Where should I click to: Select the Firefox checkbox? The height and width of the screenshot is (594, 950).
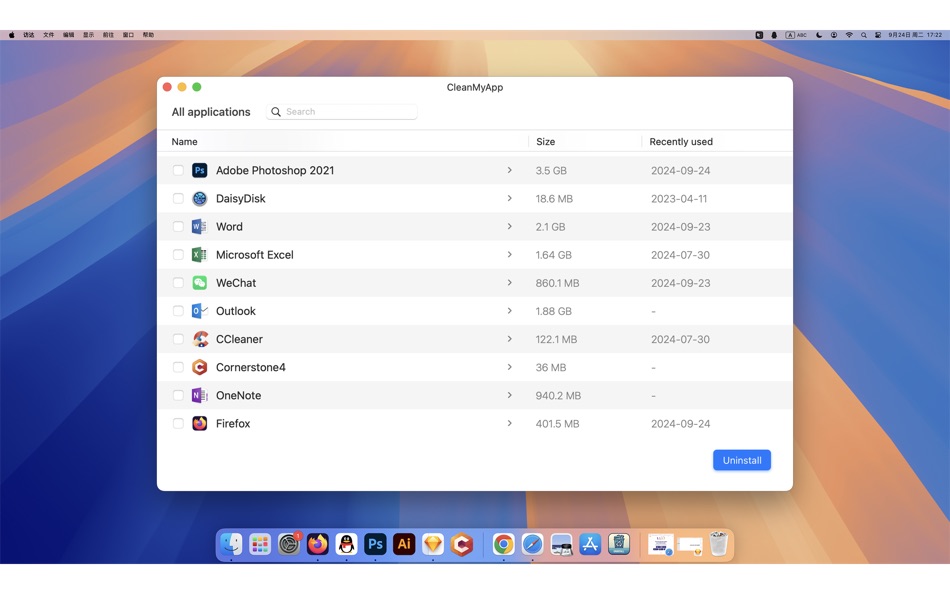click(178, 424)
